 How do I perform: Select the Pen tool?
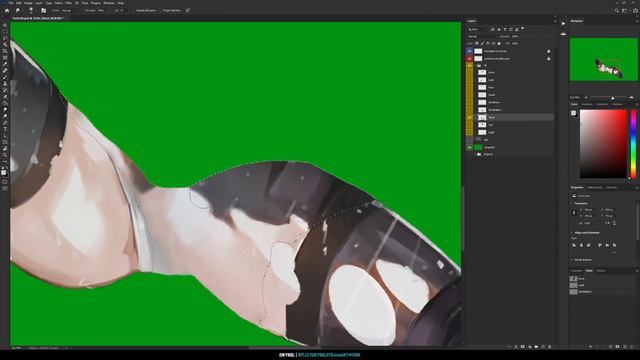pos(5,123)
